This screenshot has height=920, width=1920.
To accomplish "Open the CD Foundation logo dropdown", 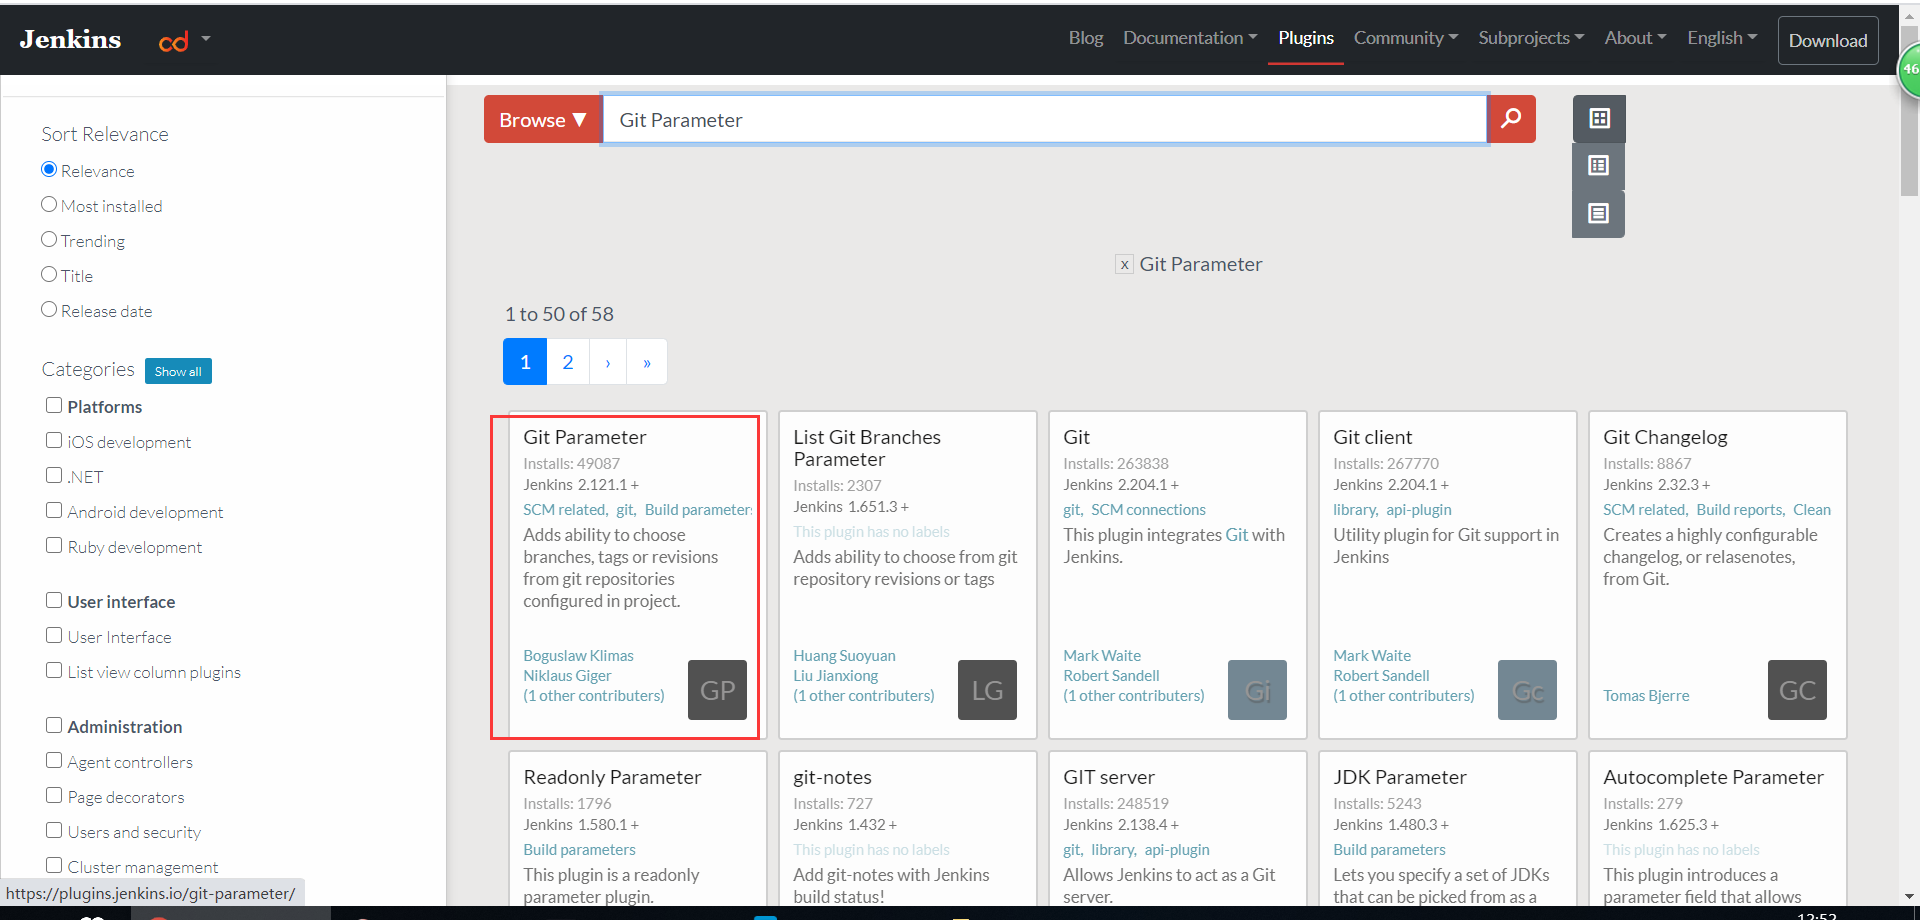I will [x=185, y=40].
